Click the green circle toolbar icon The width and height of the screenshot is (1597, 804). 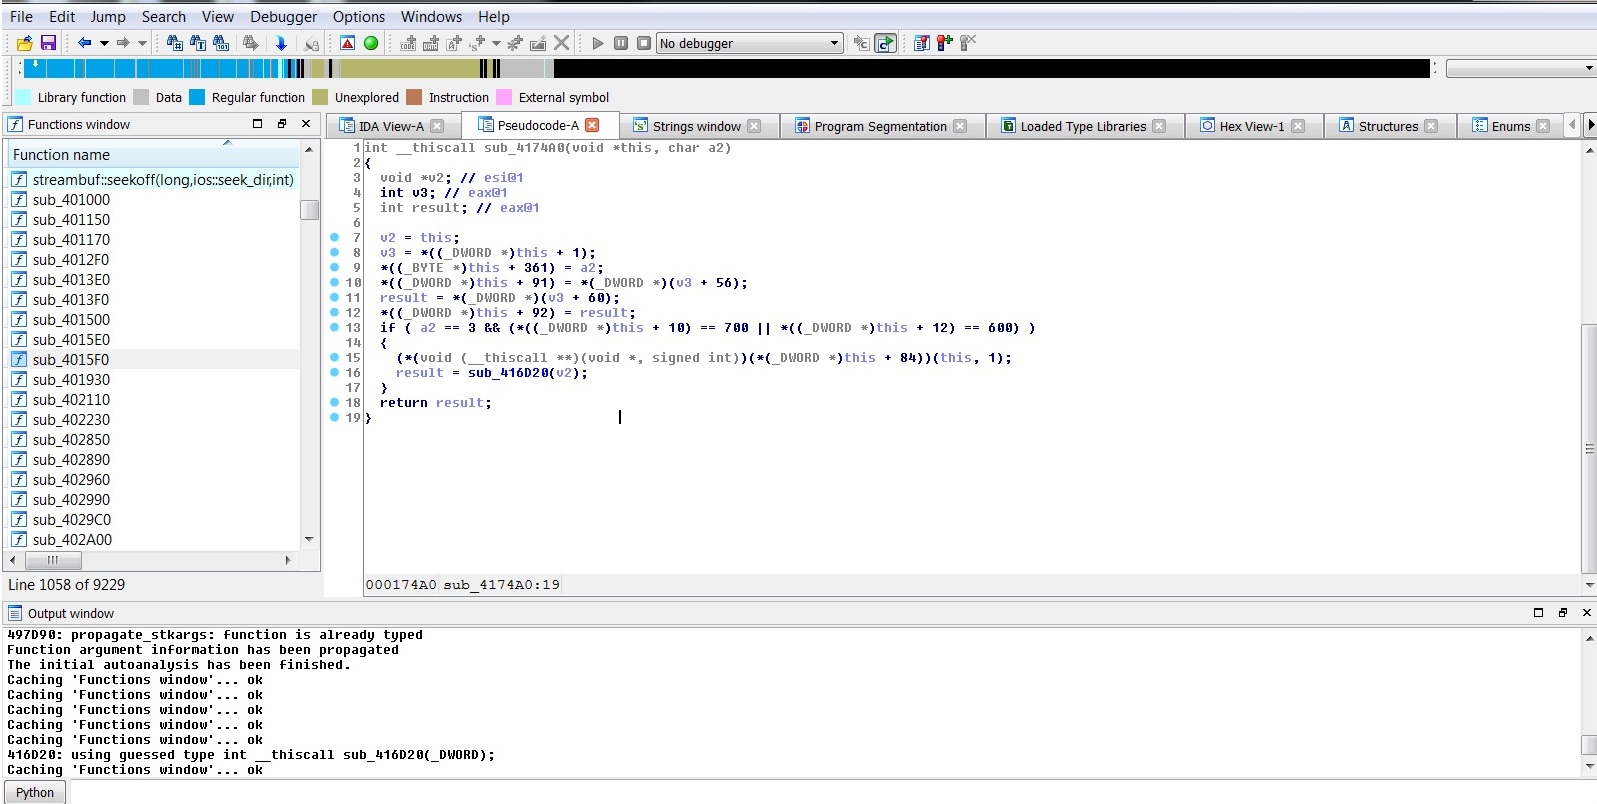click(371, 43)
